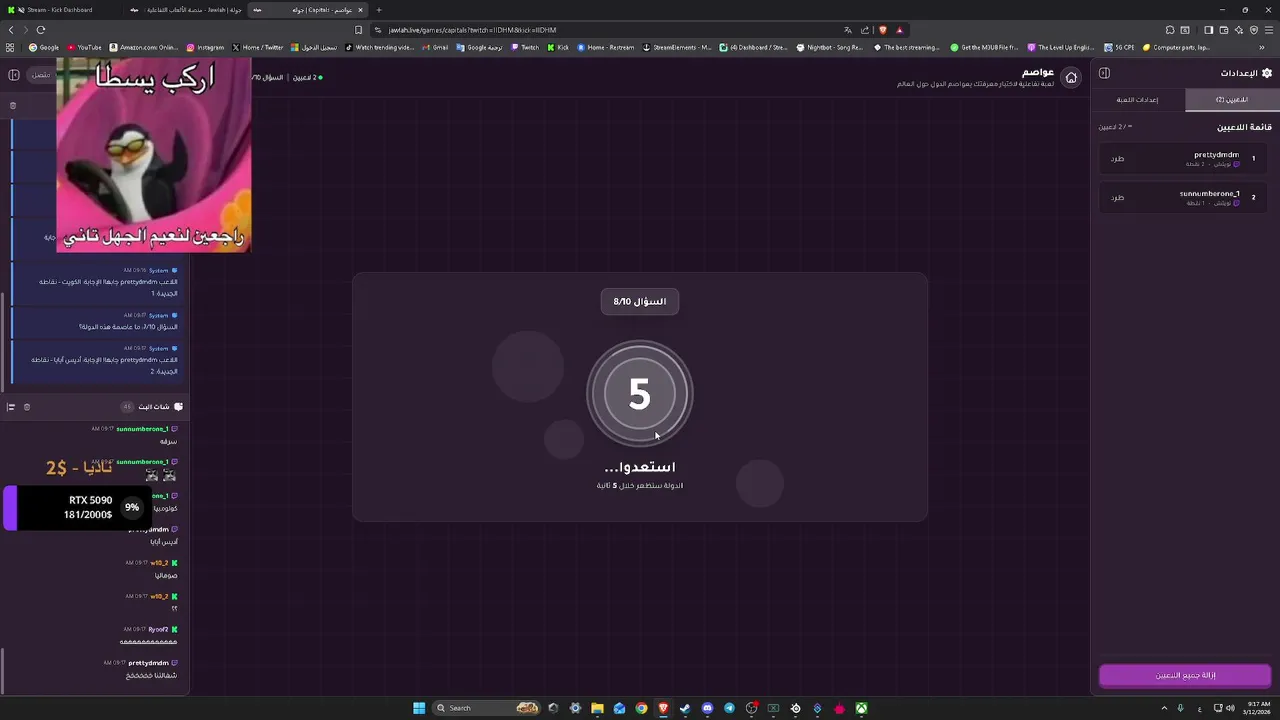The width and height of the screenshot is (1280, 720).
Task: Open the bookmarks apps grid icon
Action: click(10, 47)
